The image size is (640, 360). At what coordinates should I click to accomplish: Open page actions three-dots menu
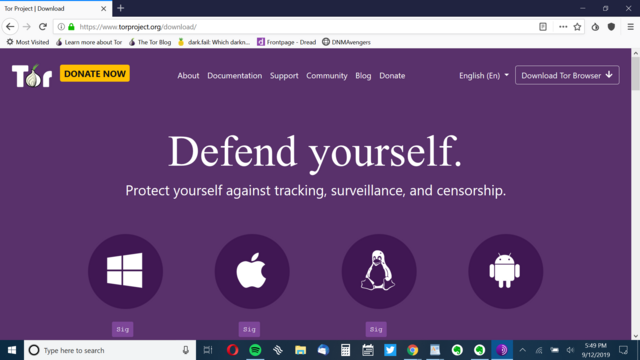click(x=563, y=27)
